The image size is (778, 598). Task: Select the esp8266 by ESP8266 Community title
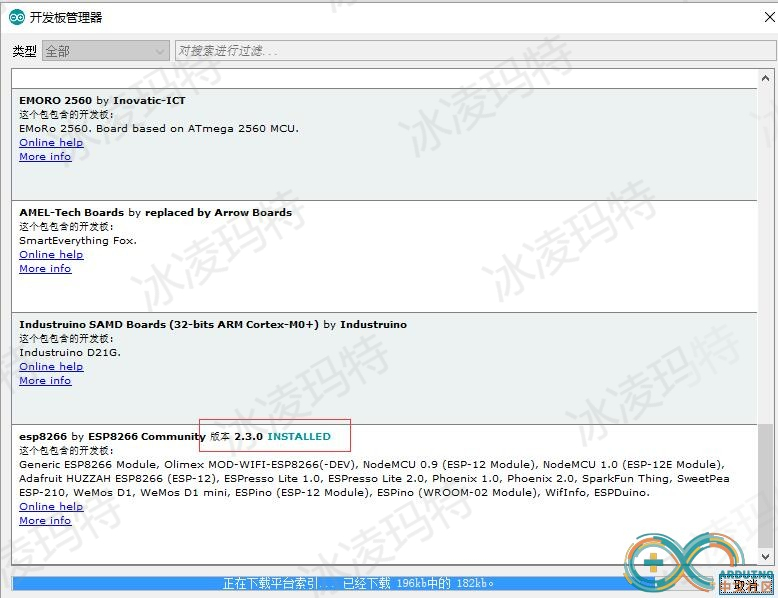pyautogui.click(x=112, y=437)
